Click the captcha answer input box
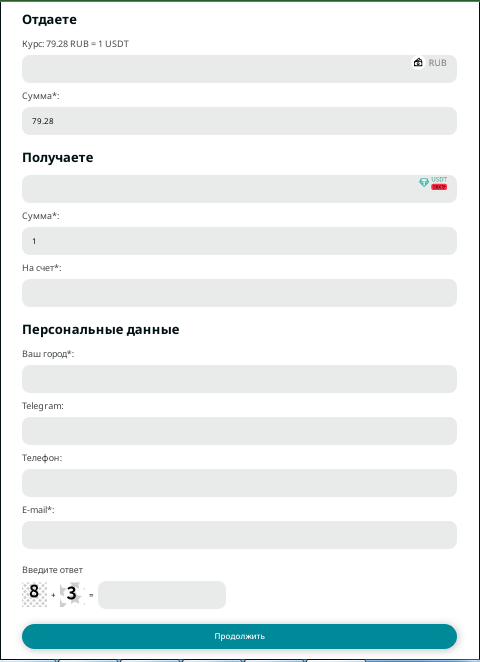The width and height of the screenshot is (480, 662). point(162,595)
